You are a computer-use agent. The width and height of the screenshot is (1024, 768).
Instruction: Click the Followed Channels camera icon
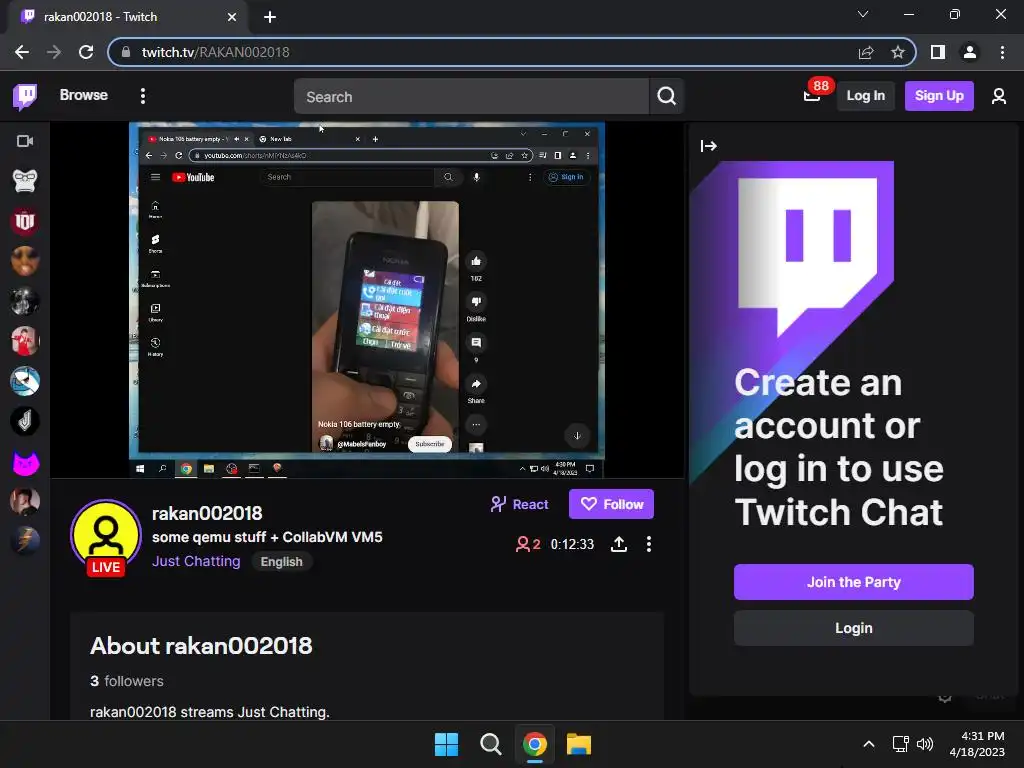25,141
